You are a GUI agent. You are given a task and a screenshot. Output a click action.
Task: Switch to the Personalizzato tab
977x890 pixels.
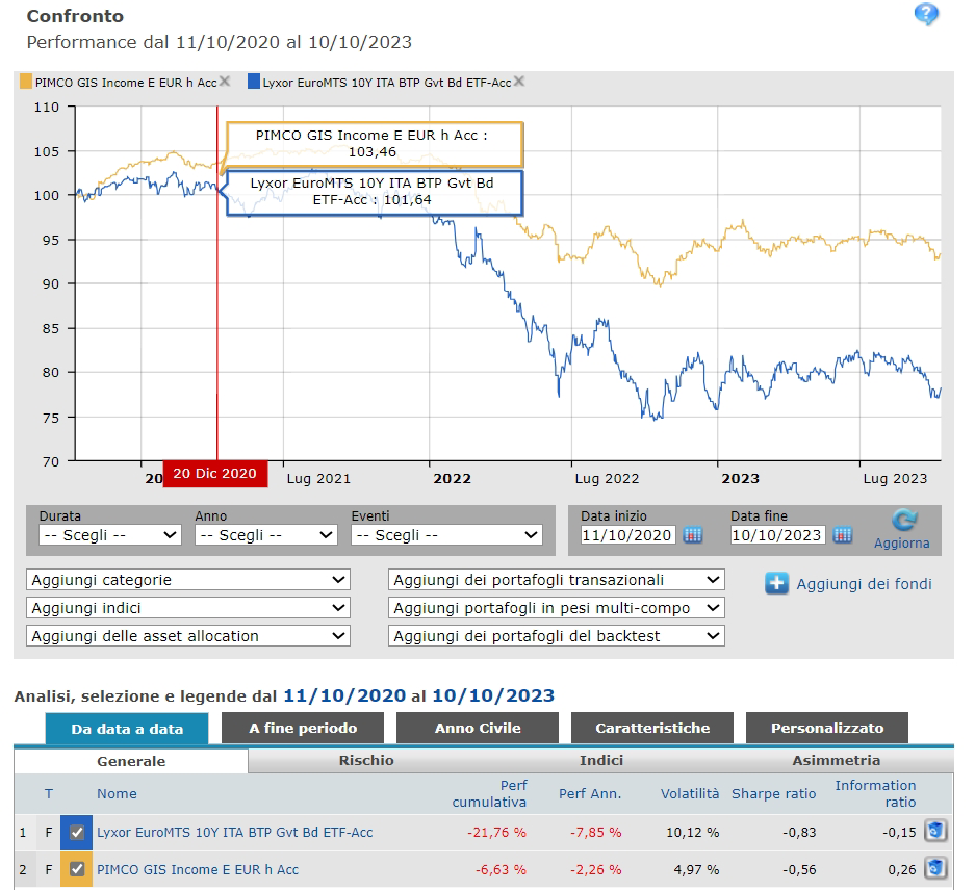[827, 728]
